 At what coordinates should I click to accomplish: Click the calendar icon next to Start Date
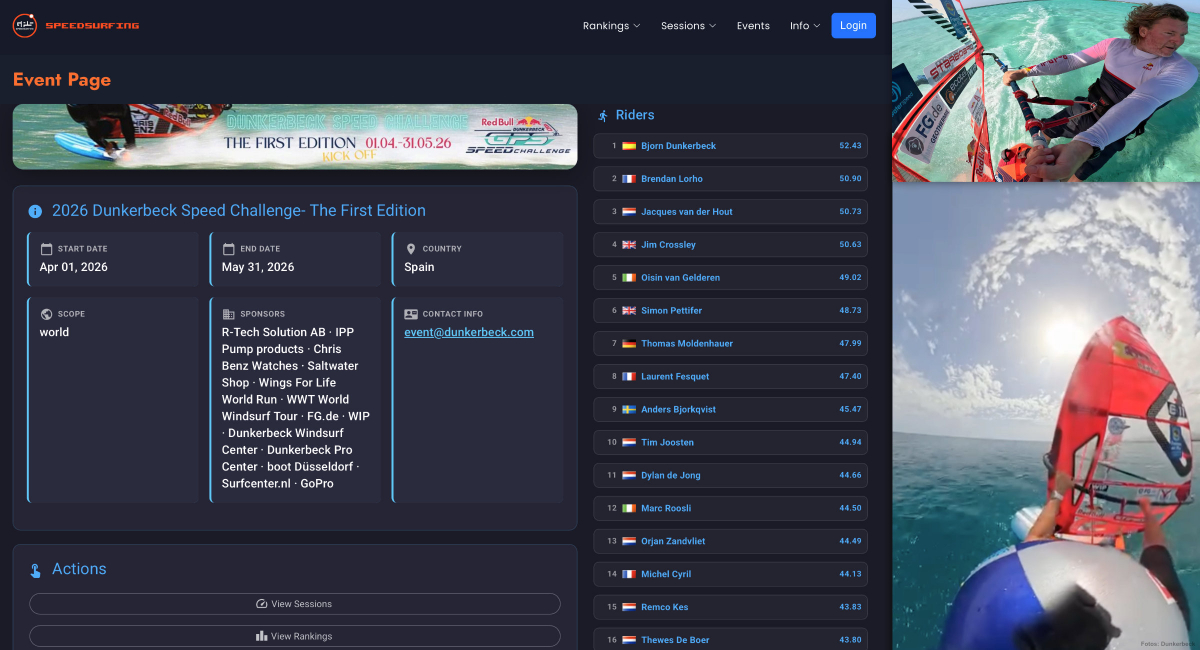(x=46, y=249)
